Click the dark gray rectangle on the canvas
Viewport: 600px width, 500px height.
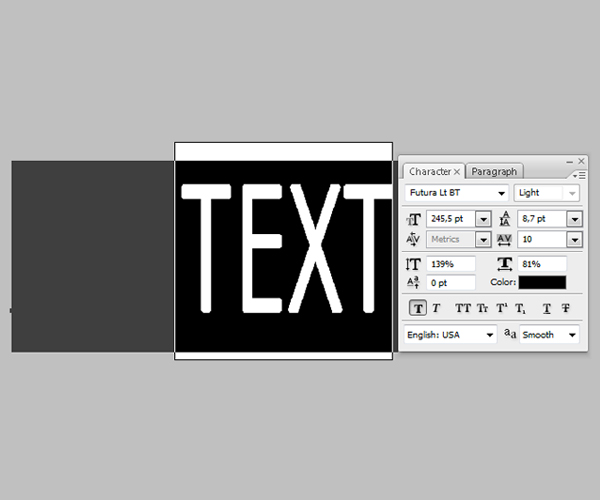pos(93,256)
